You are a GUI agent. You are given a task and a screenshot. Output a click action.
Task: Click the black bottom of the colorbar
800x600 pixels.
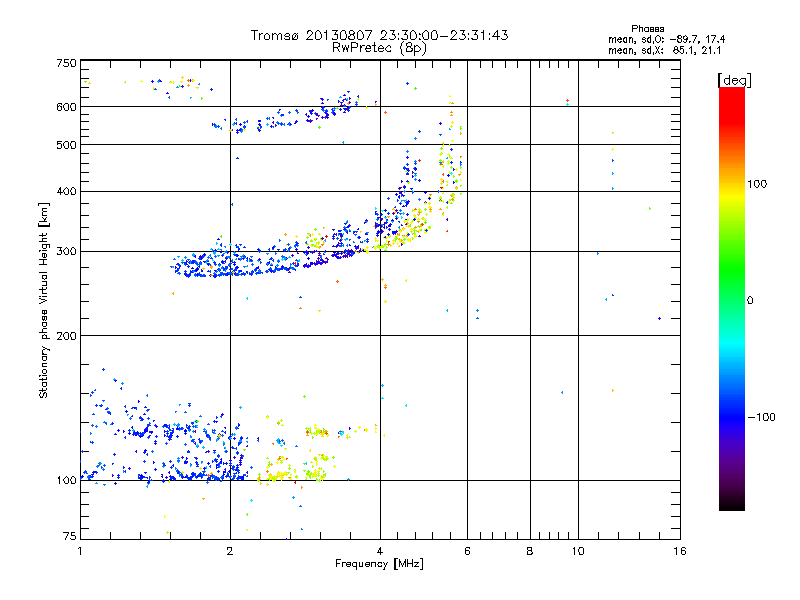point(732,503)
